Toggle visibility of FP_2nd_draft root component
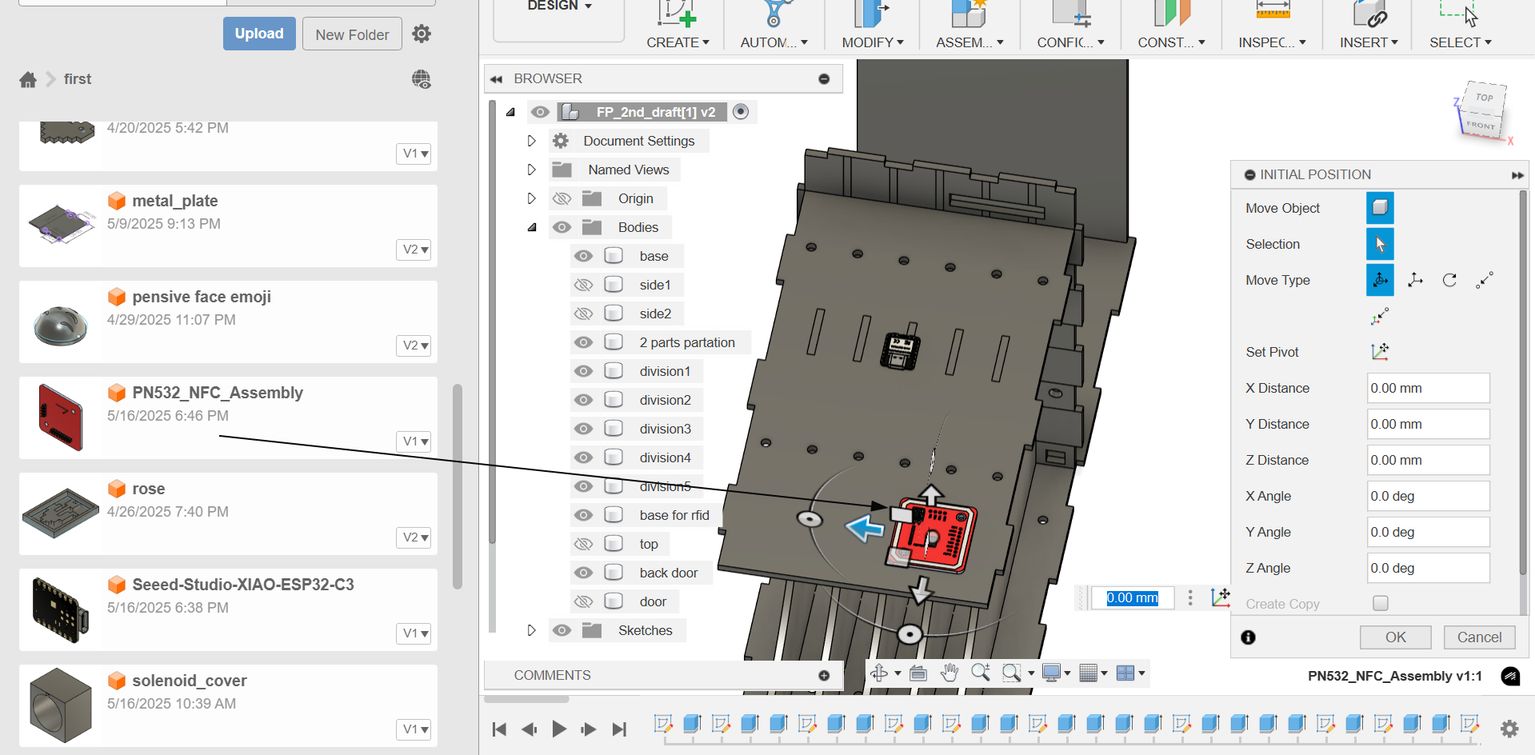 click(x=540, y=112)
